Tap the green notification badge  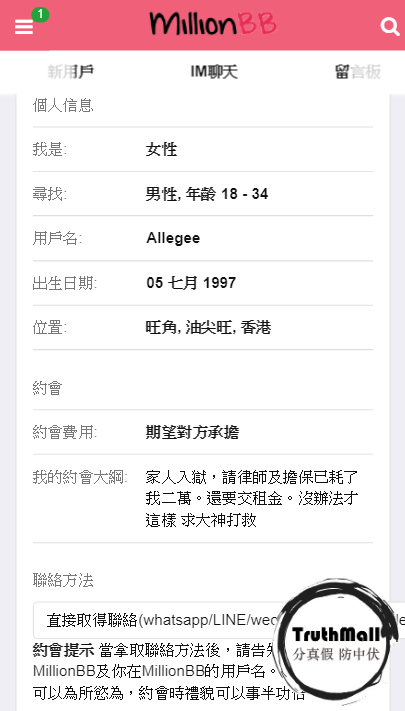[x=40, y=15]
